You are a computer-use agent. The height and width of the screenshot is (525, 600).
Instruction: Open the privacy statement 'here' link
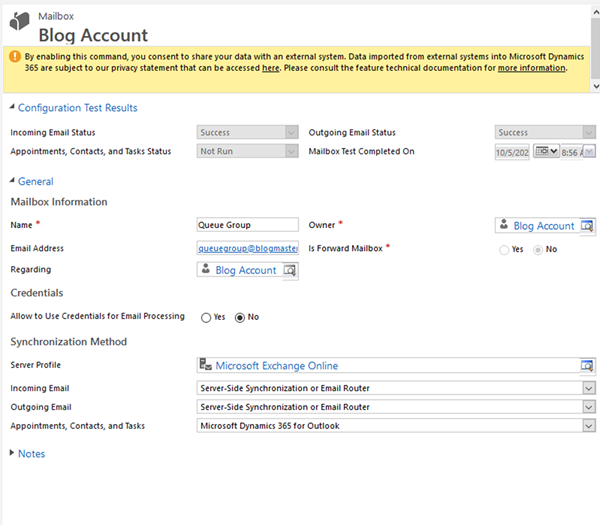point(270,68)
